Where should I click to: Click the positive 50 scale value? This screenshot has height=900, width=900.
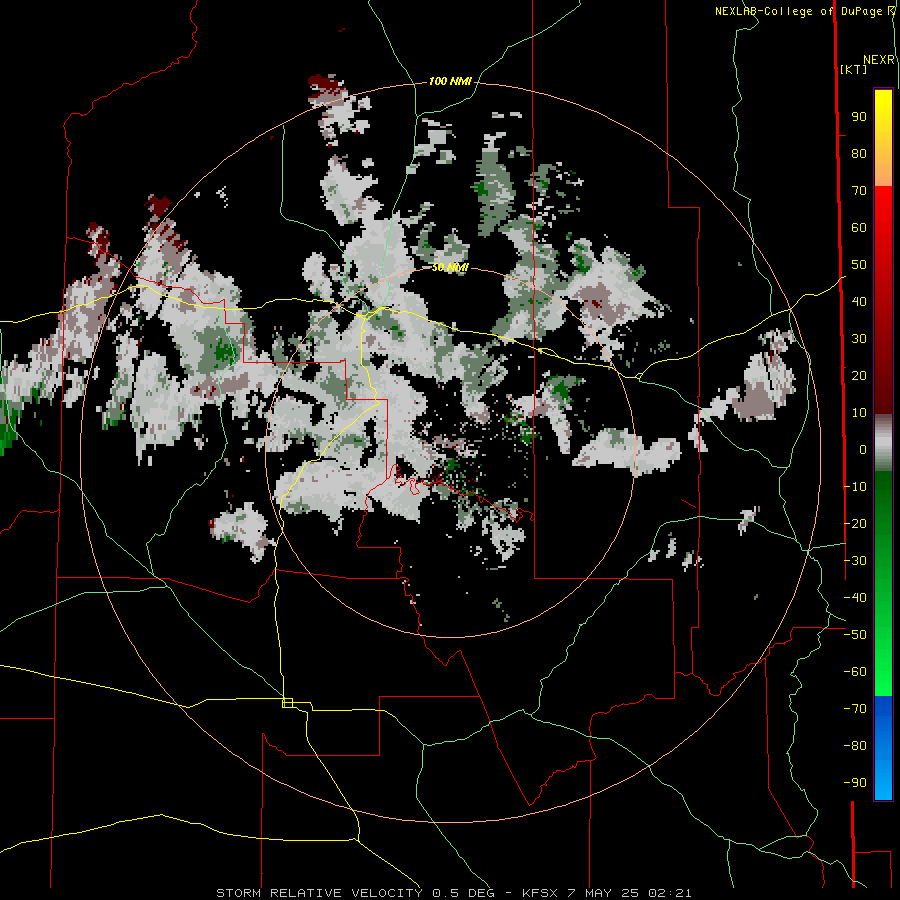[859, 265]
